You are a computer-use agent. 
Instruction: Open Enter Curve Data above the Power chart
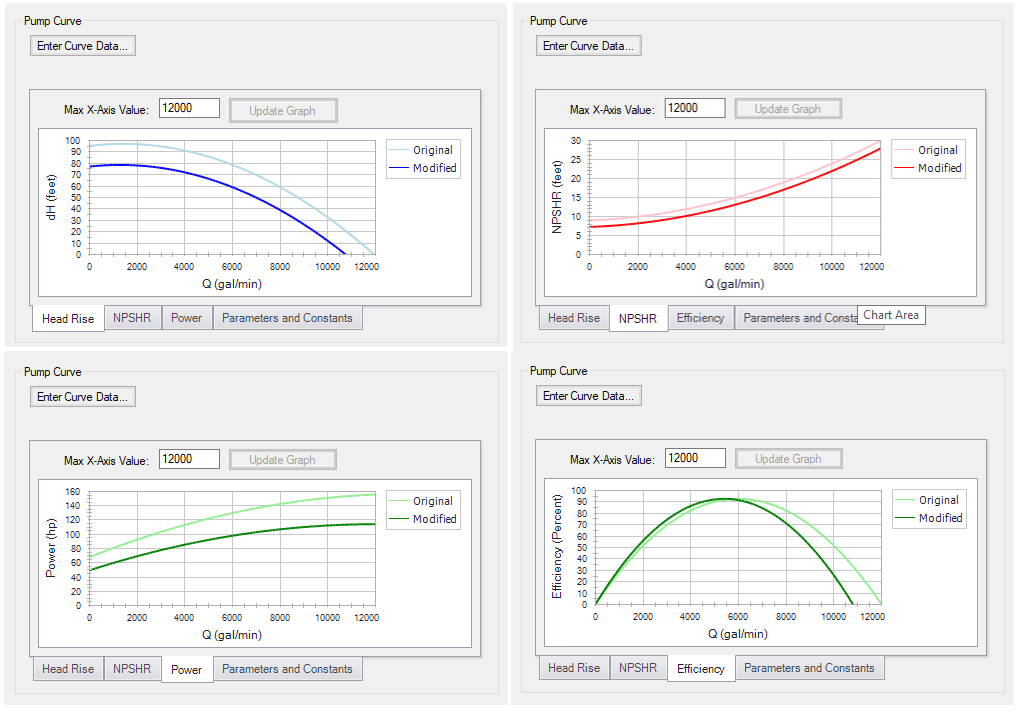tap(82, 397)
